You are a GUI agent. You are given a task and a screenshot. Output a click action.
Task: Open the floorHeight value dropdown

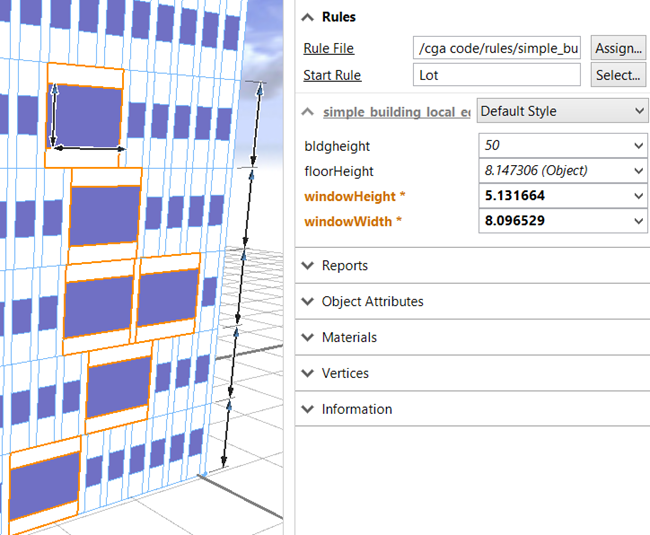tap(639, 171)
